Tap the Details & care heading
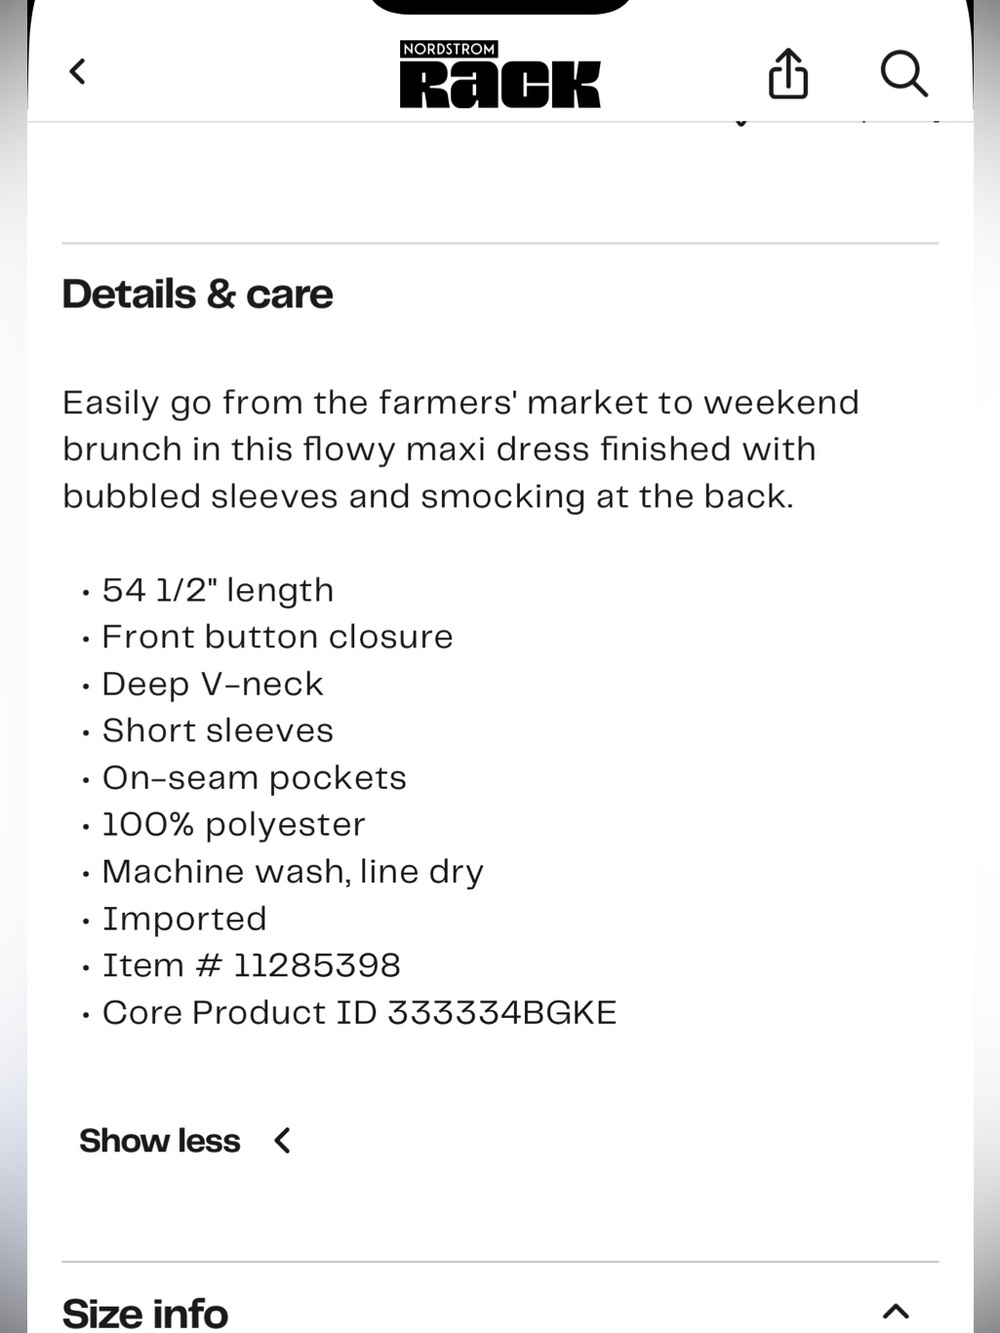Image resolution: width=1000 pixels, height=1333 pixels. (x=197, y=294)
